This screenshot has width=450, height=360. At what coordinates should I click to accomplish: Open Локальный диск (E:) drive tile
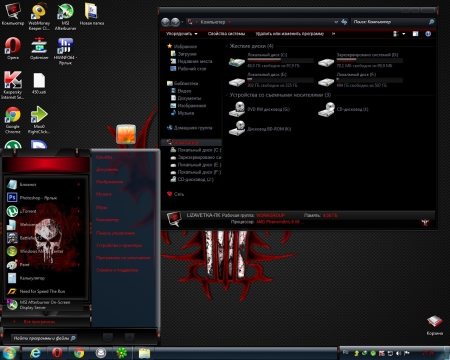pyautogui.click(x=272, y=80)
